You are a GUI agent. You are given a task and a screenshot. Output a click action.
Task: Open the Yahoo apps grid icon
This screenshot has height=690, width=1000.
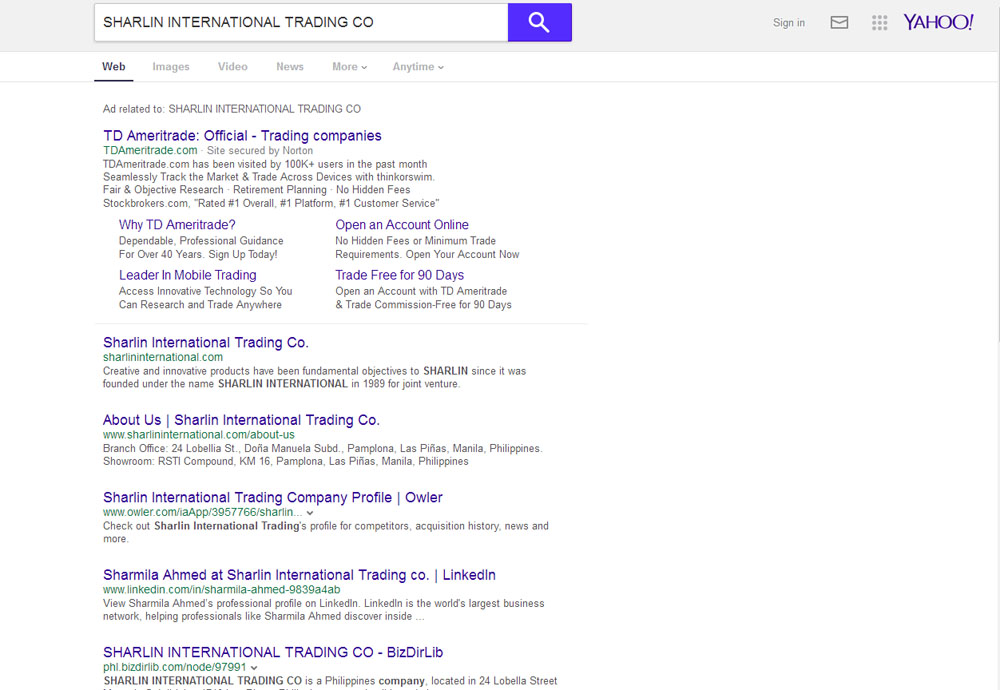879,23
